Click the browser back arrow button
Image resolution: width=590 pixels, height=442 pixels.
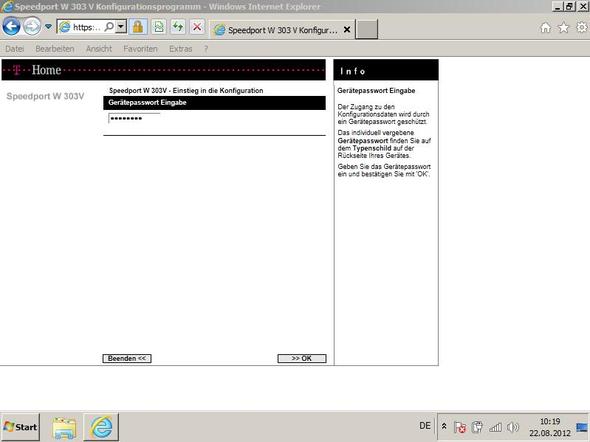(11, 27)
